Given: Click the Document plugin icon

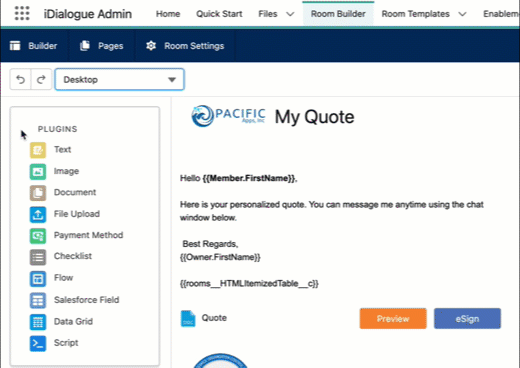Looking at the screenshot, I should 38,193.
